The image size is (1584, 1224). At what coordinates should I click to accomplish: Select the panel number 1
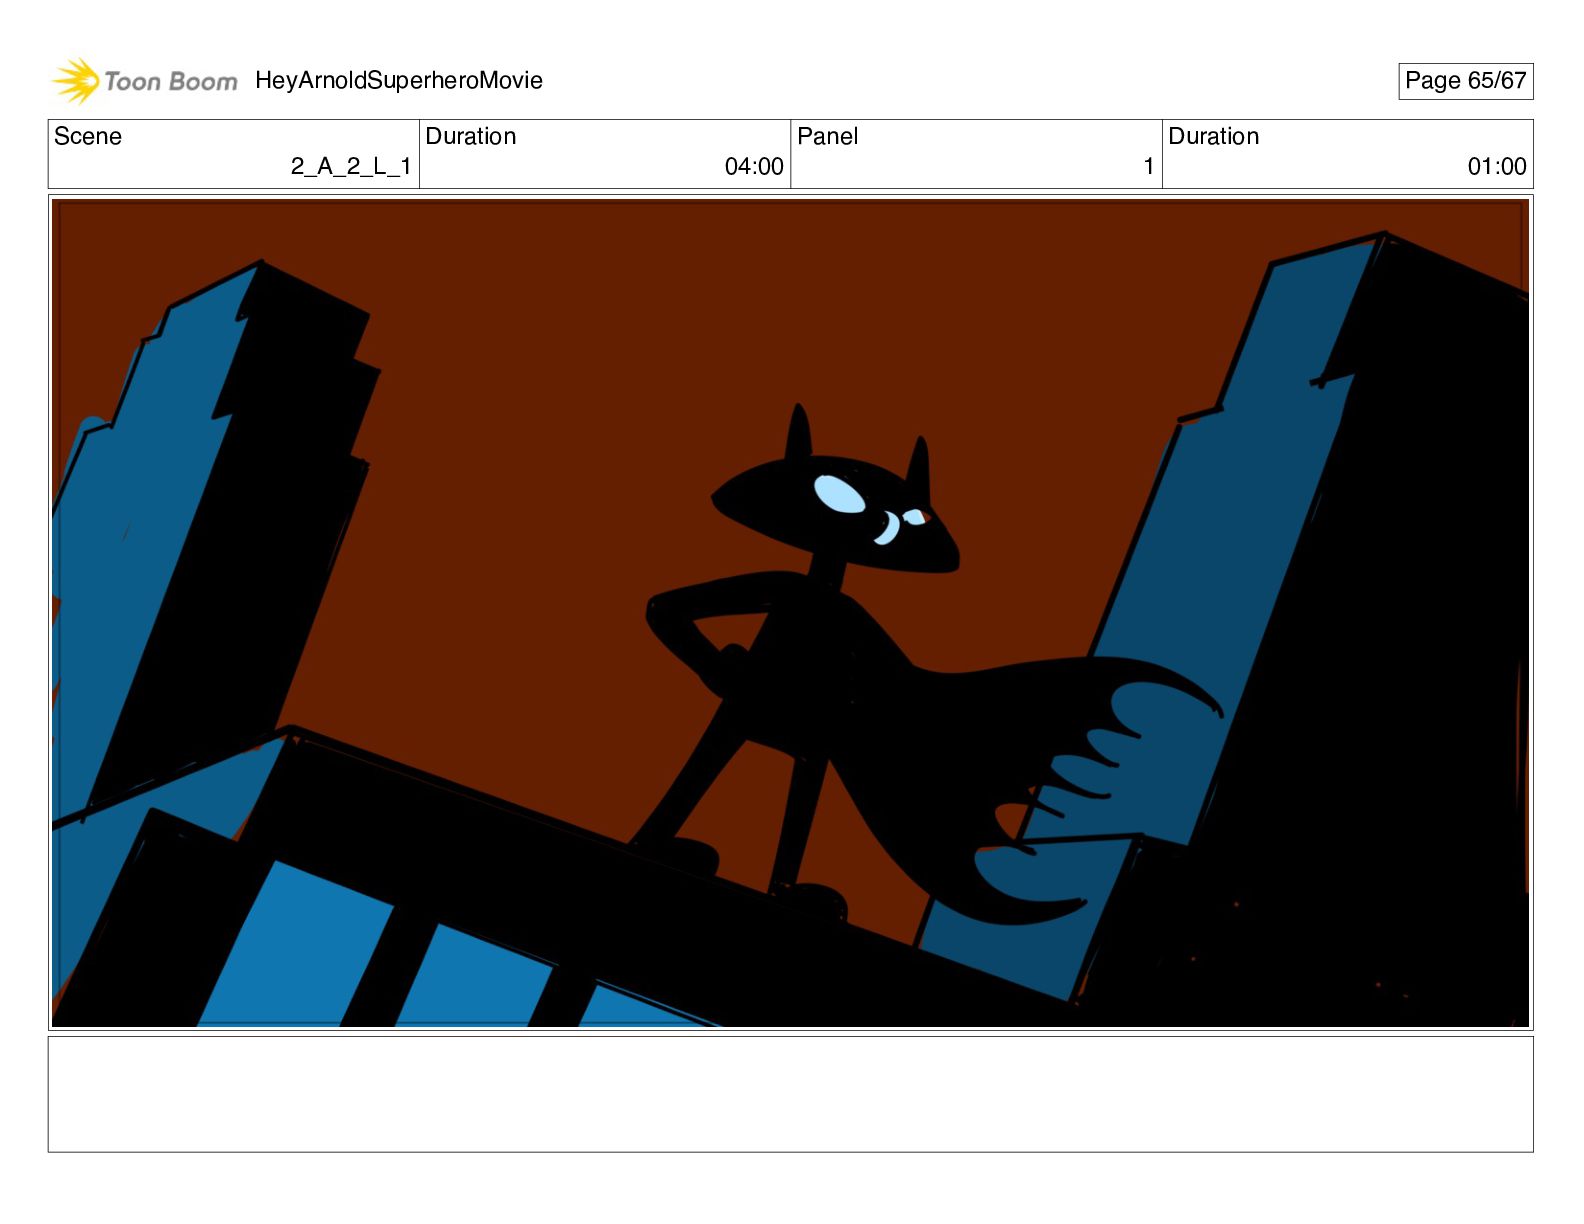tap(1149, 167)
